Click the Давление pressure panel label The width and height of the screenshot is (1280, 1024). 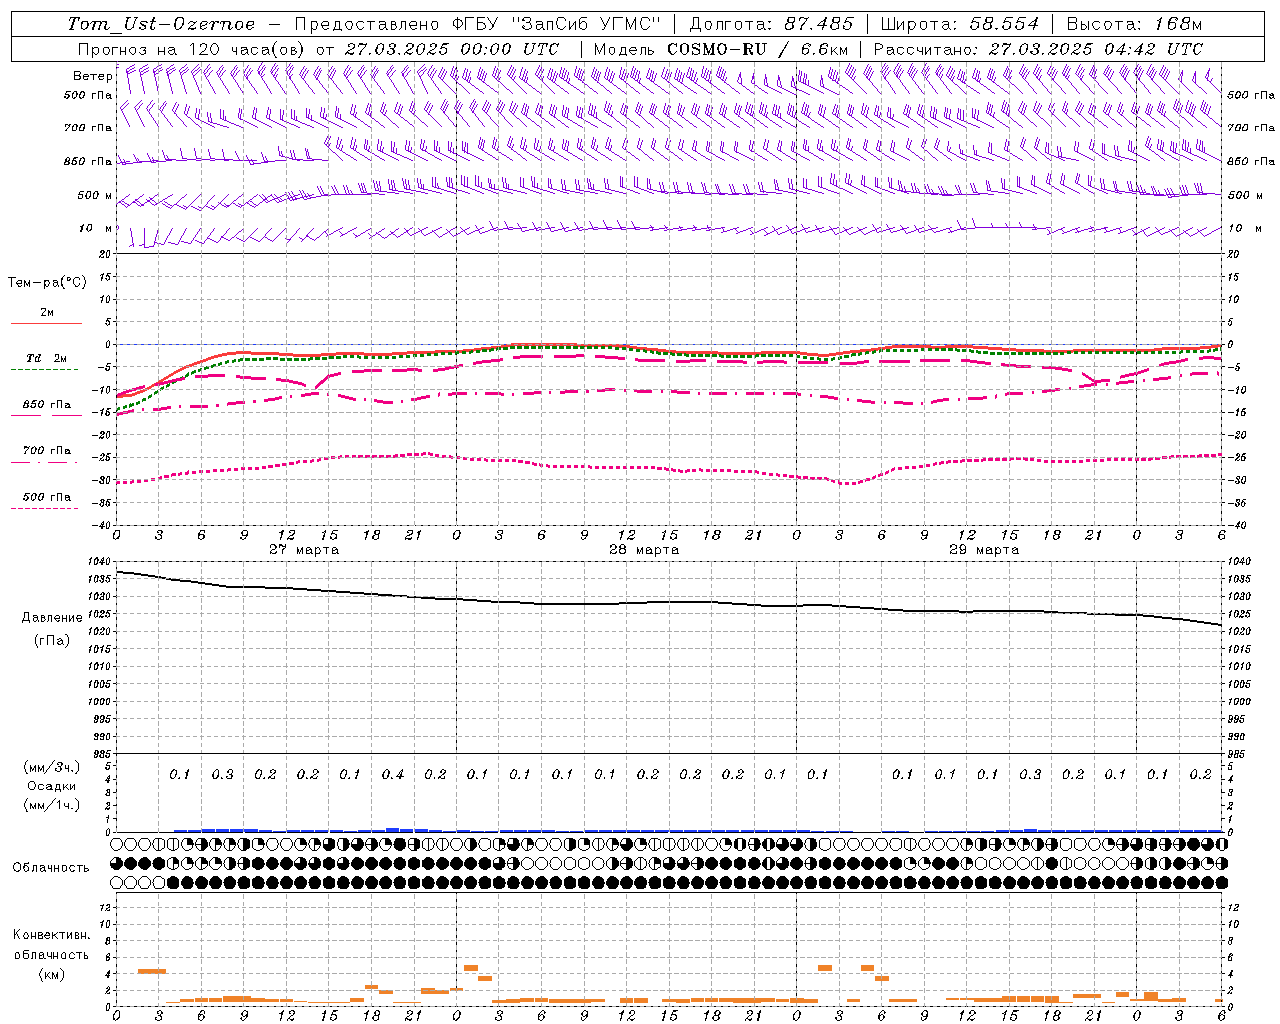click(52, 618)
